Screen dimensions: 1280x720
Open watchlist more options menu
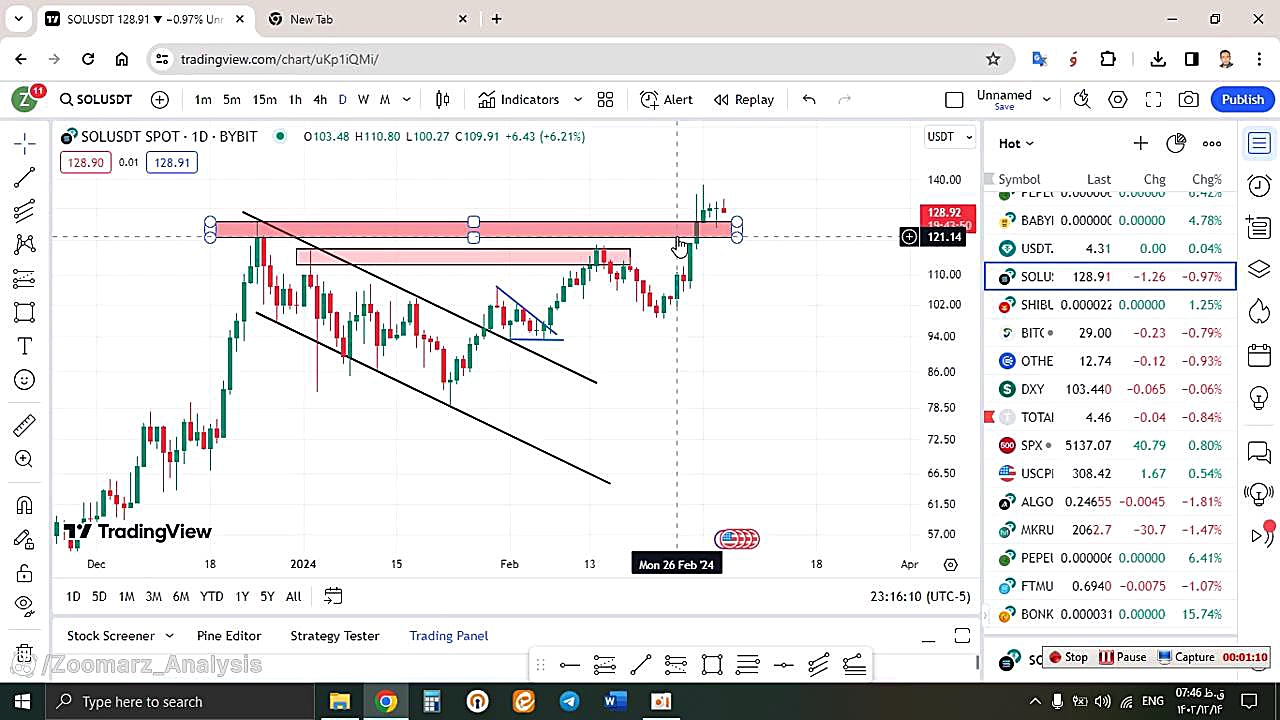coord(1212,143)
